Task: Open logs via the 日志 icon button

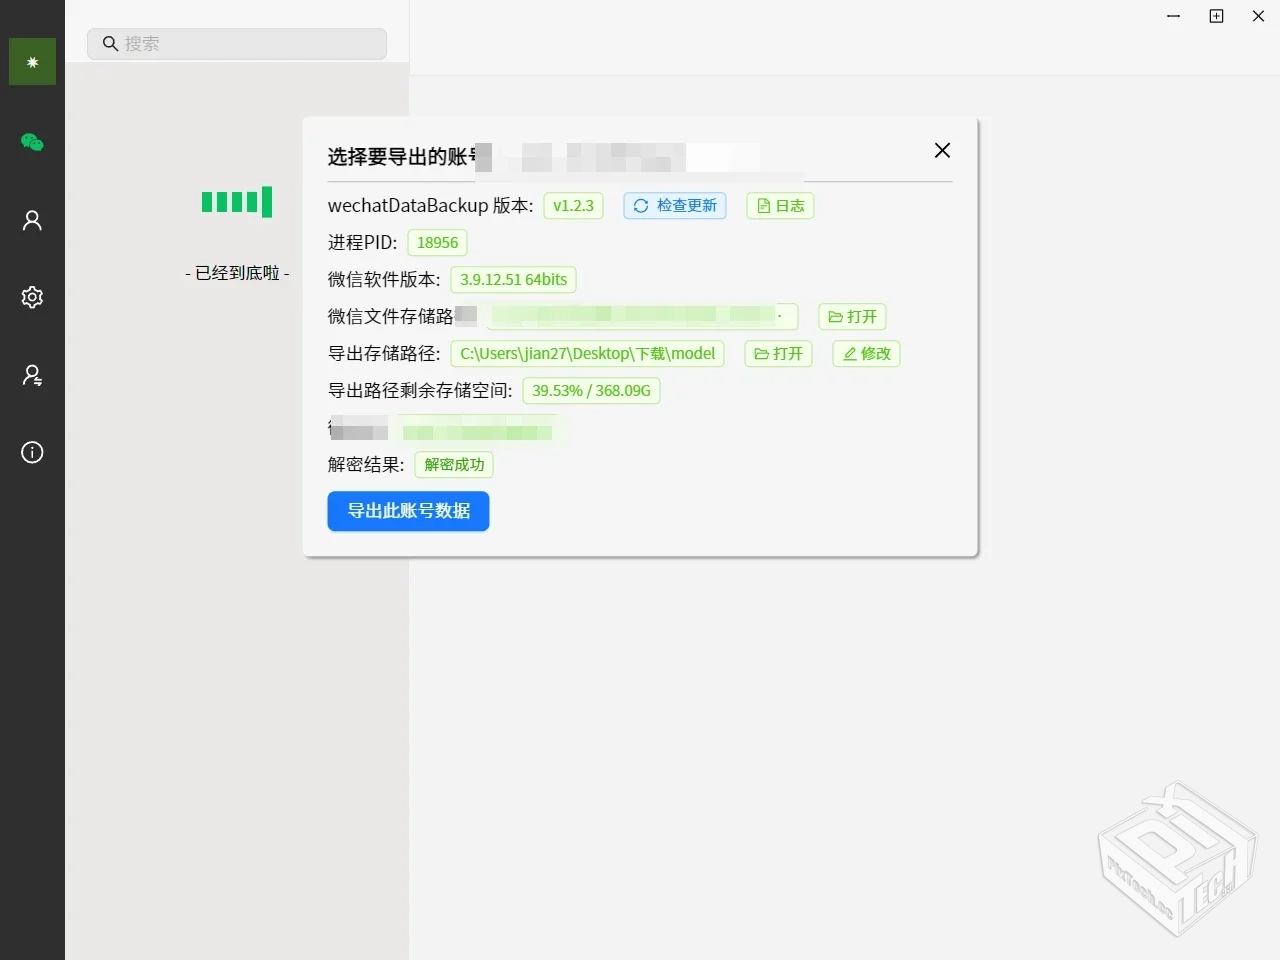Action: [779, 205]
